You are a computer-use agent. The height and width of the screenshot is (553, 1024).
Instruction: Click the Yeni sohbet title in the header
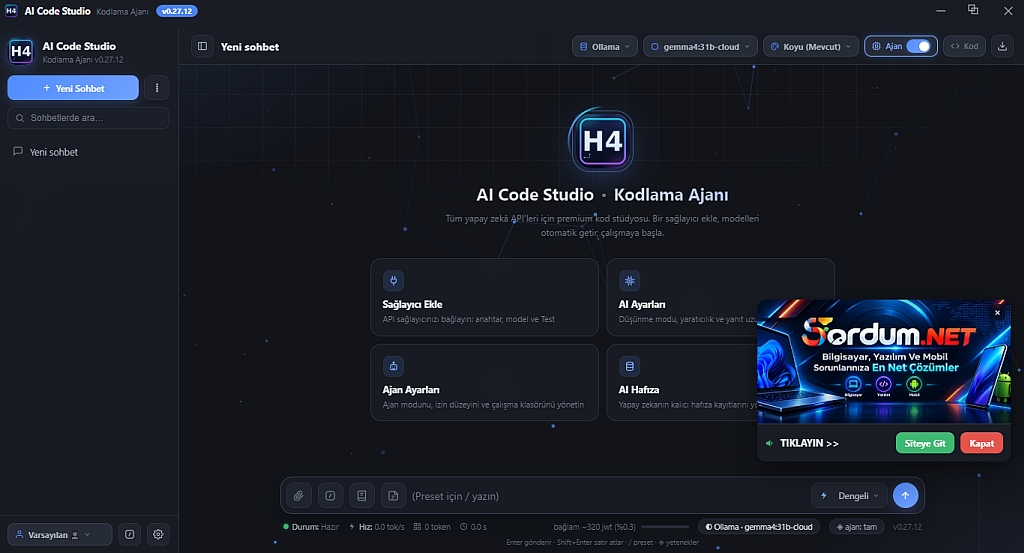249,47
